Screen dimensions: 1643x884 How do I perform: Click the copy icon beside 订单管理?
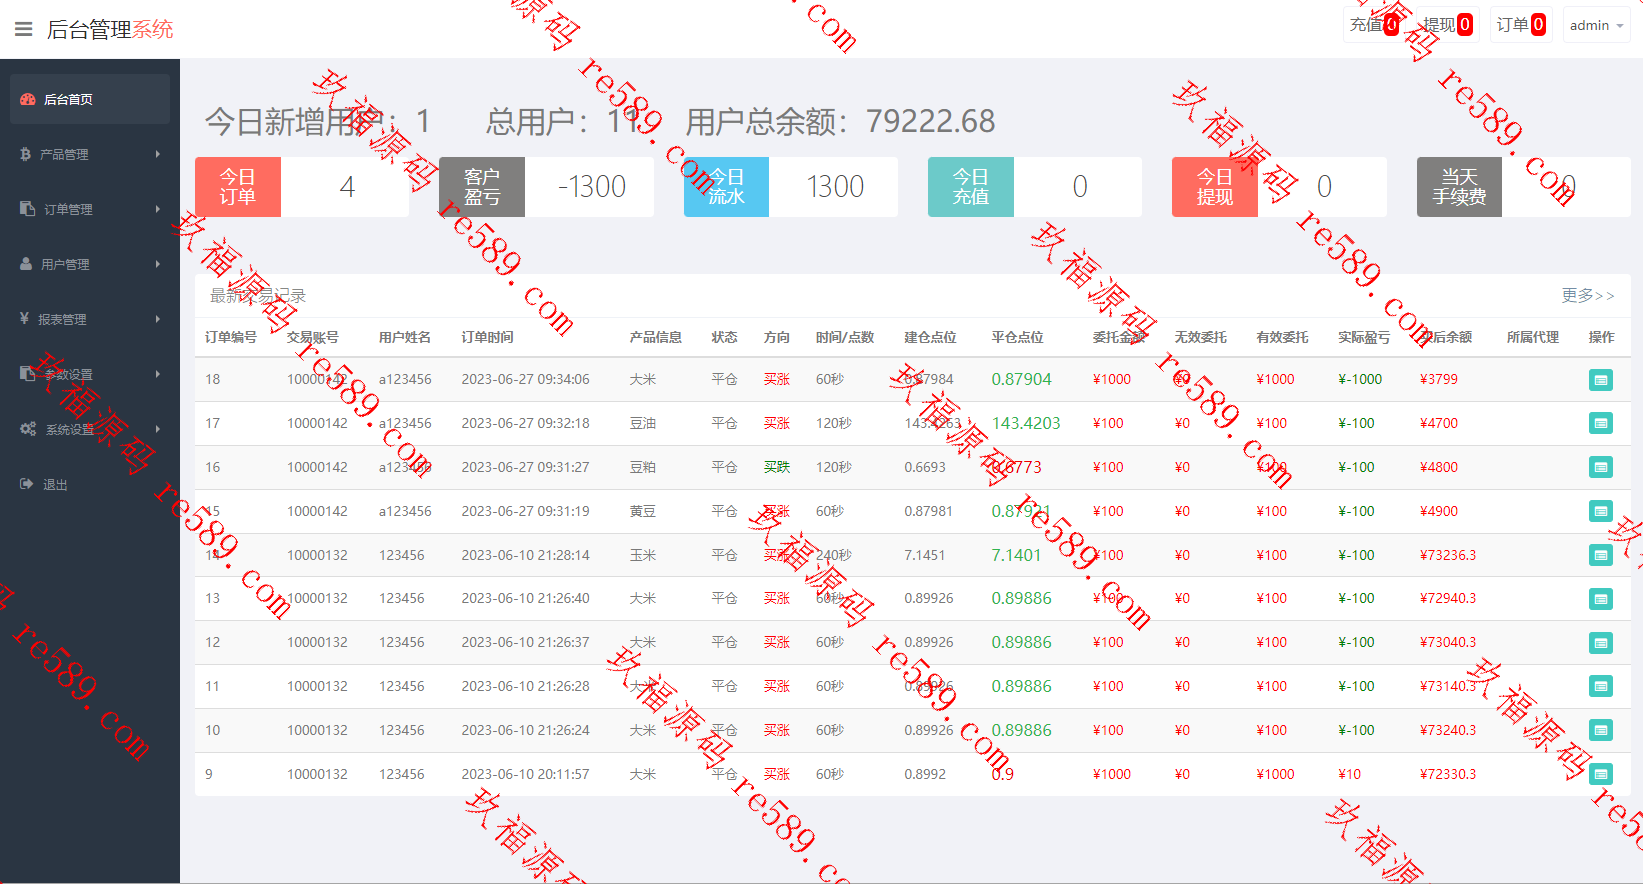27,209
